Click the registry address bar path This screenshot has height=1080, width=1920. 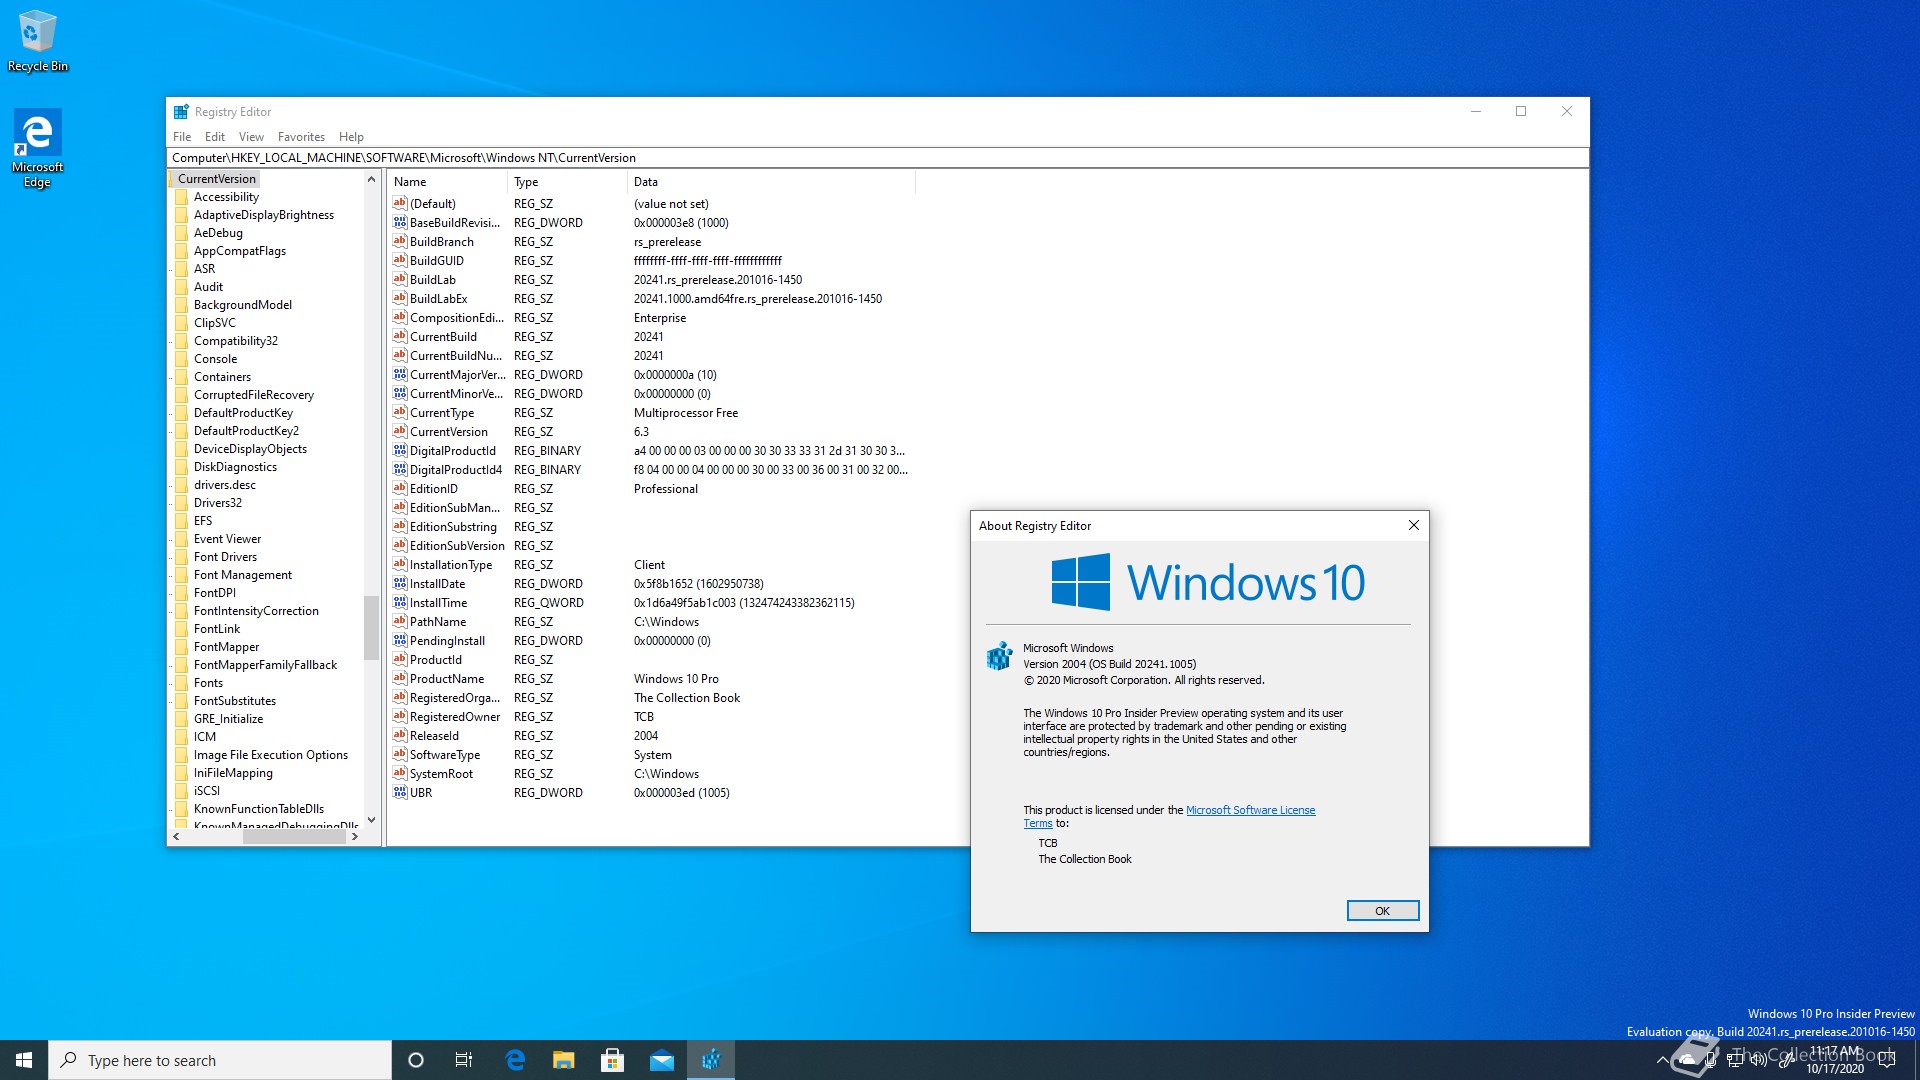click(877, 158)
